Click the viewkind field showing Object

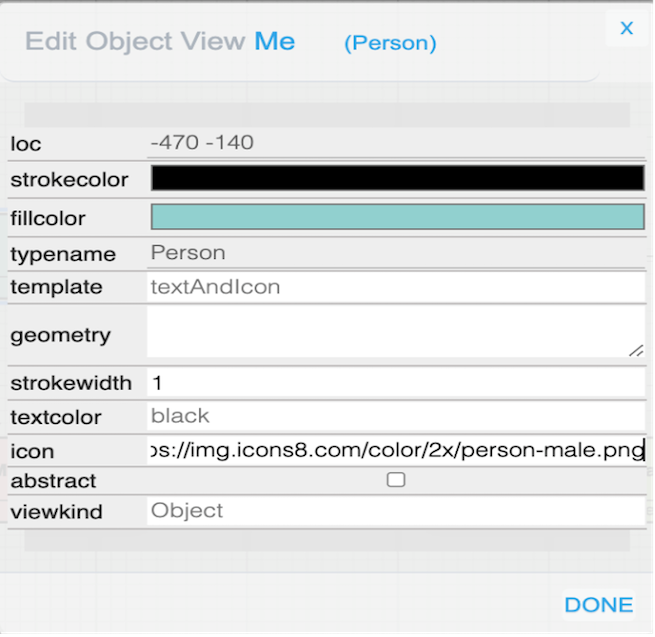(x=396, y=510)
